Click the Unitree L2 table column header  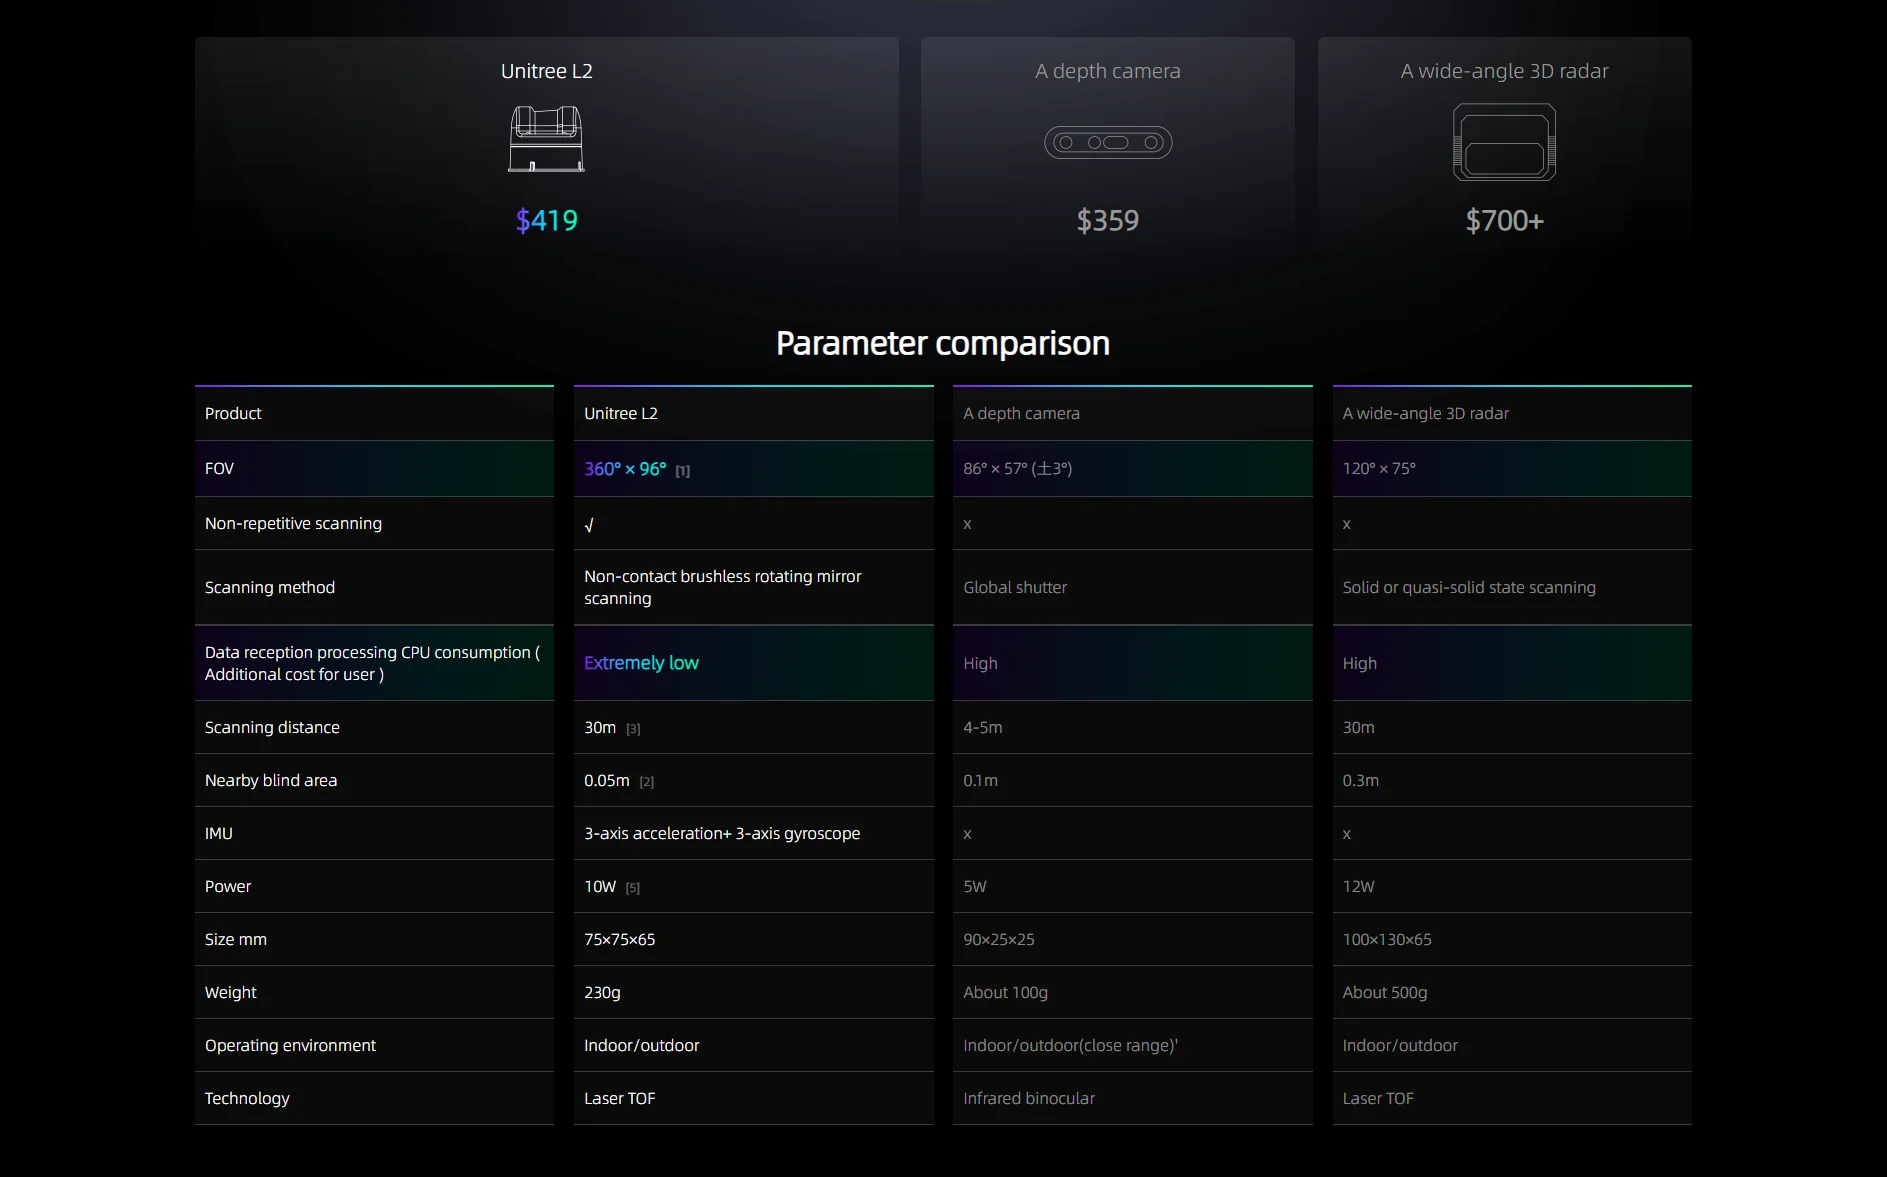621,413
